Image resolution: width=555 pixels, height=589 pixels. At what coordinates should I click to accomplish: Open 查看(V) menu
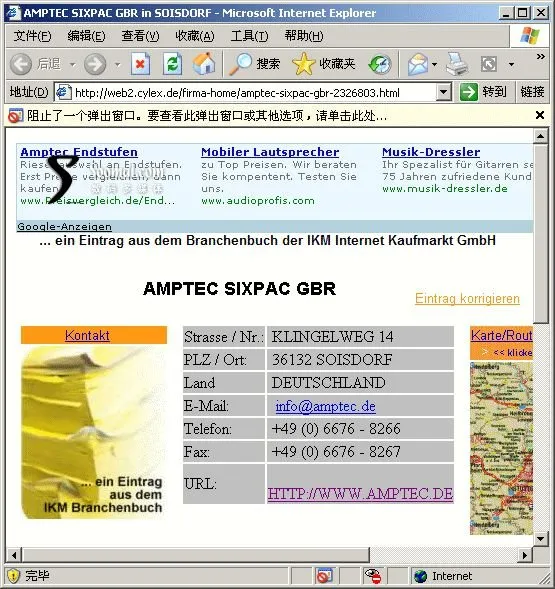pos(140,36)
